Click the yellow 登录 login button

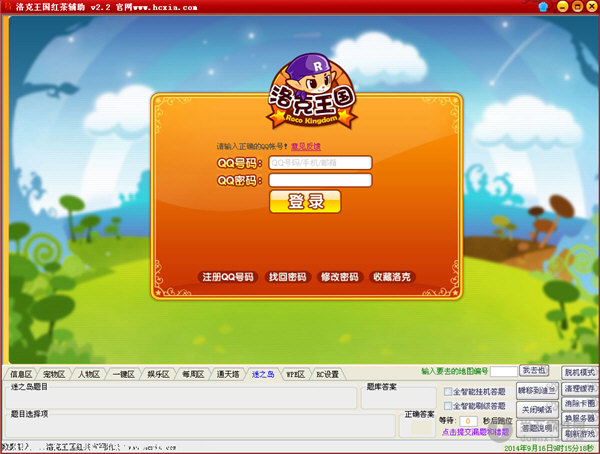point(305,201)
